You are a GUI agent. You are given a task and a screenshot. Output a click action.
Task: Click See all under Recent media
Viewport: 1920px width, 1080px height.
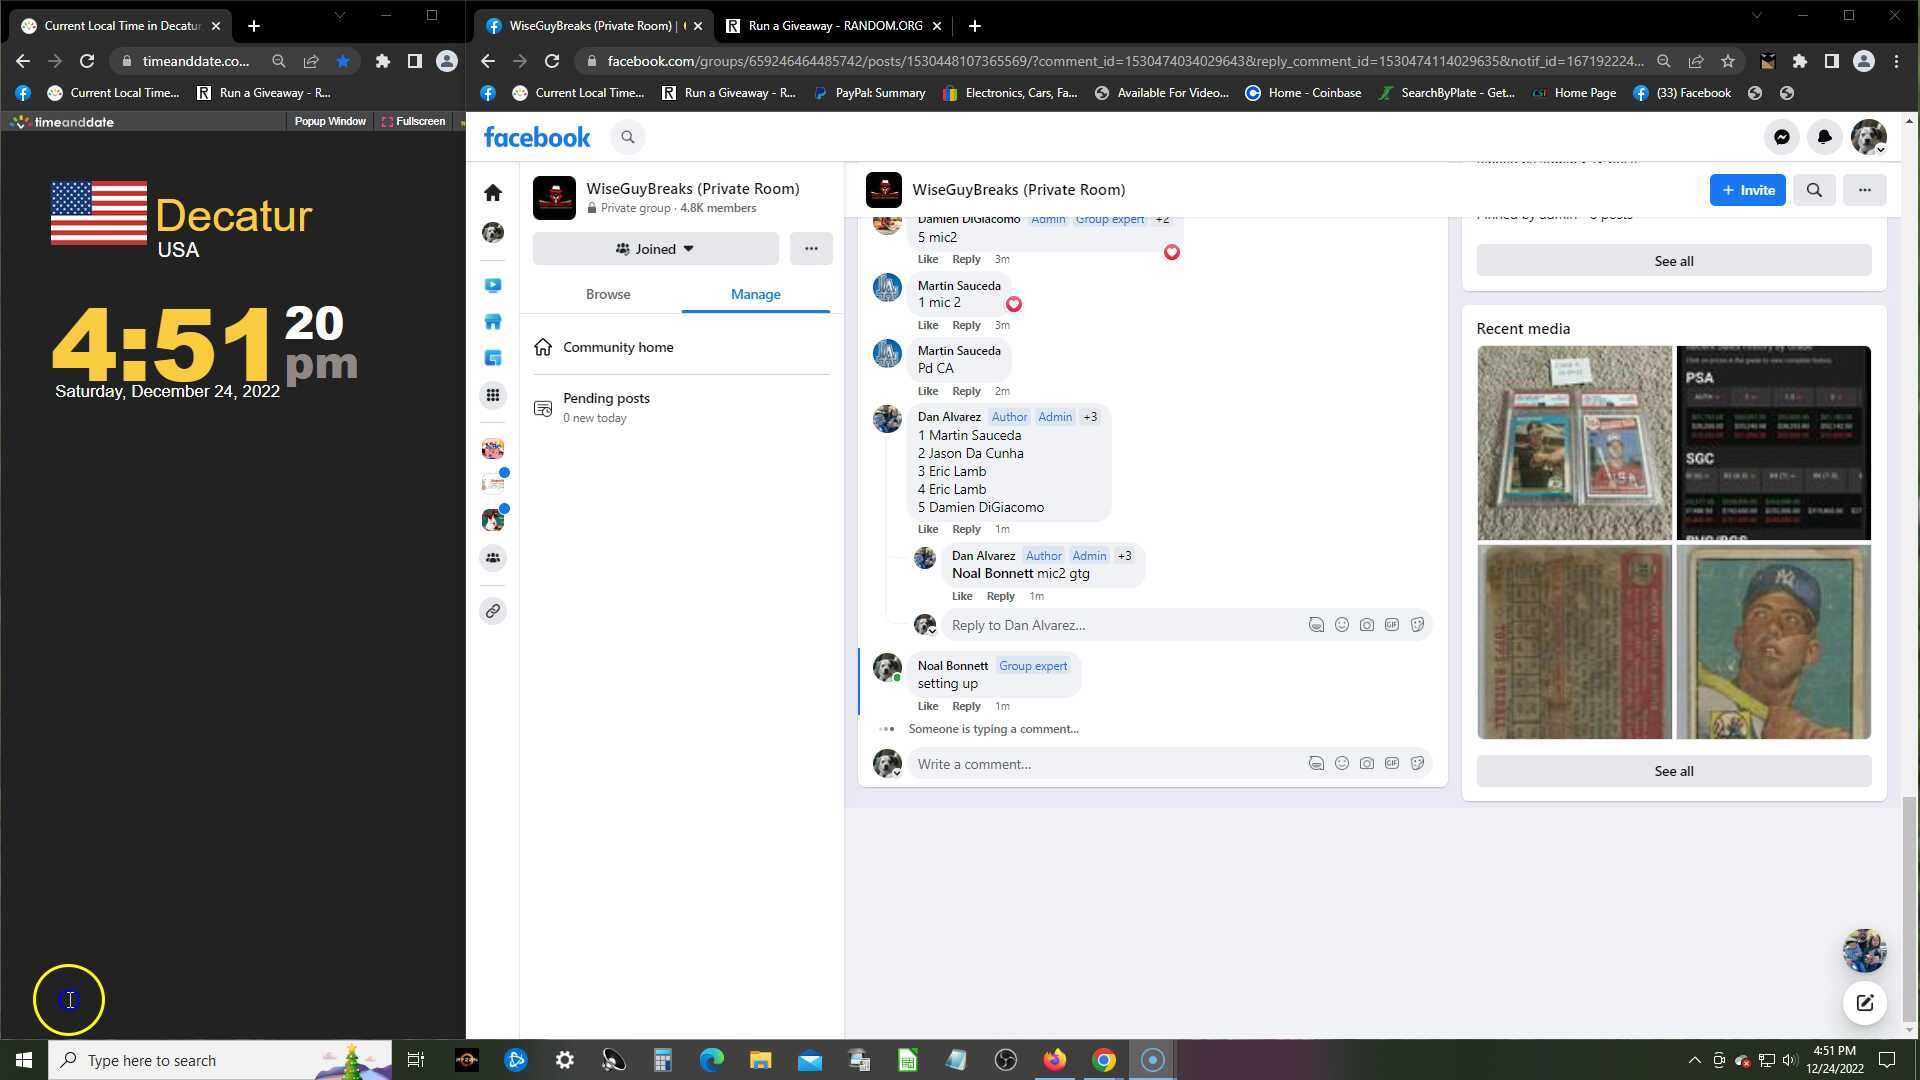click(x=1673, y=771)
